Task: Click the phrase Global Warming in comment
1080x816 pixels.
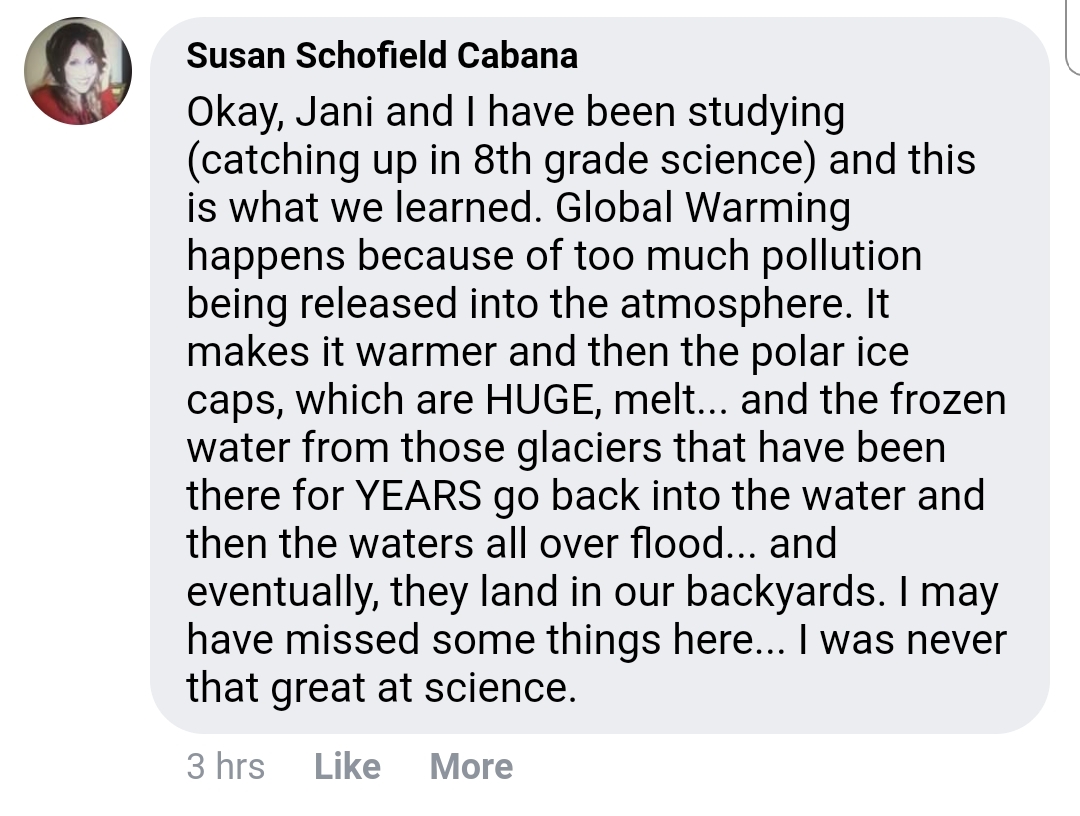Action: 703,209
